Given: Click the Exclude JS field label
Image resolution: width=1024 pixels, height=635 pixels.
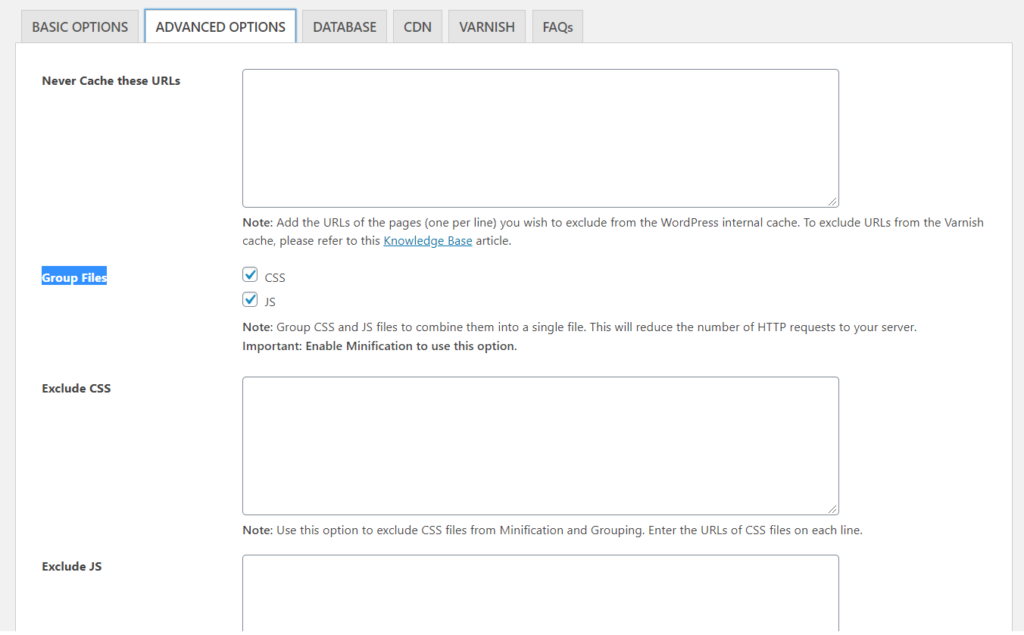Looking at the screenshot, I should (x=72, y=566).
